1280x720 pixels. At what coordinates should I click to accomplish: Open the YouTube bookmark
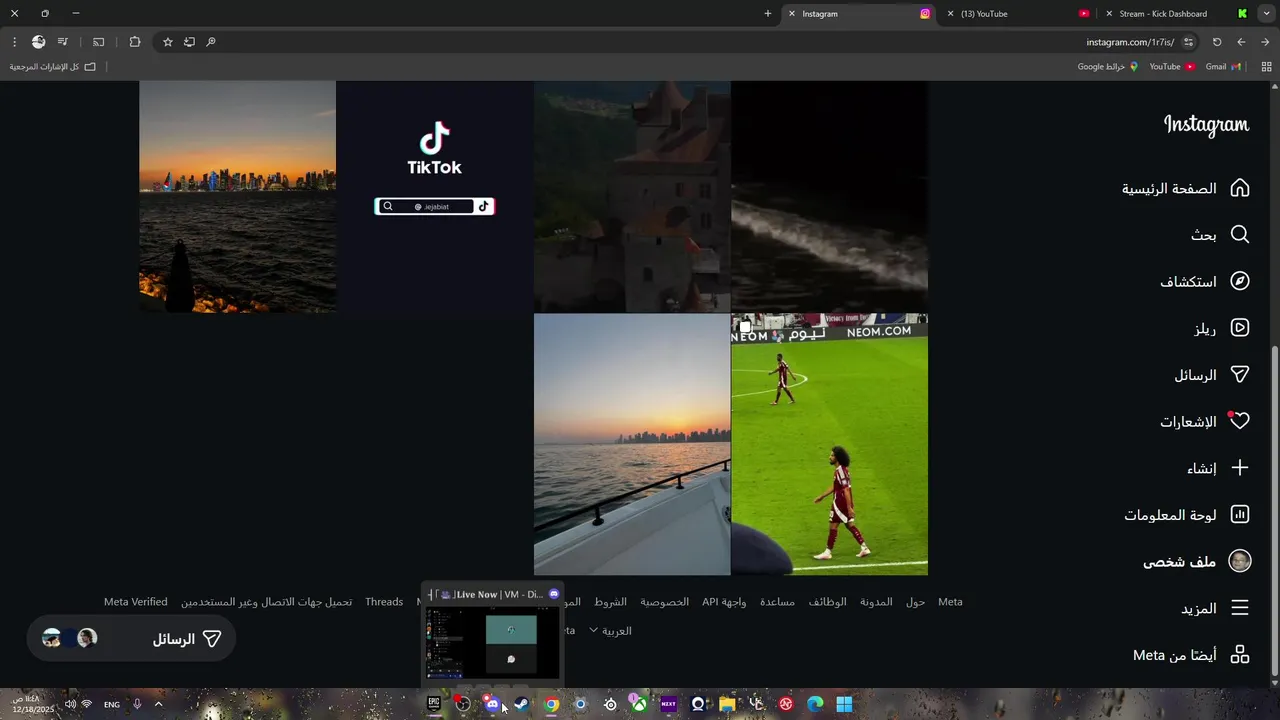1172,67
